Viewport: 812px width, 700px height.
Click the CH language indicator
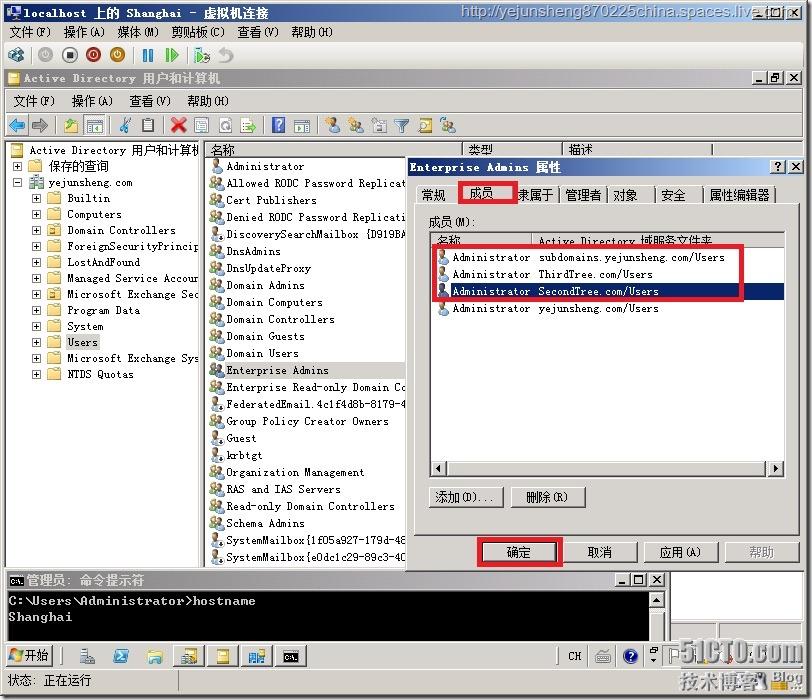(x=575, y=656)
